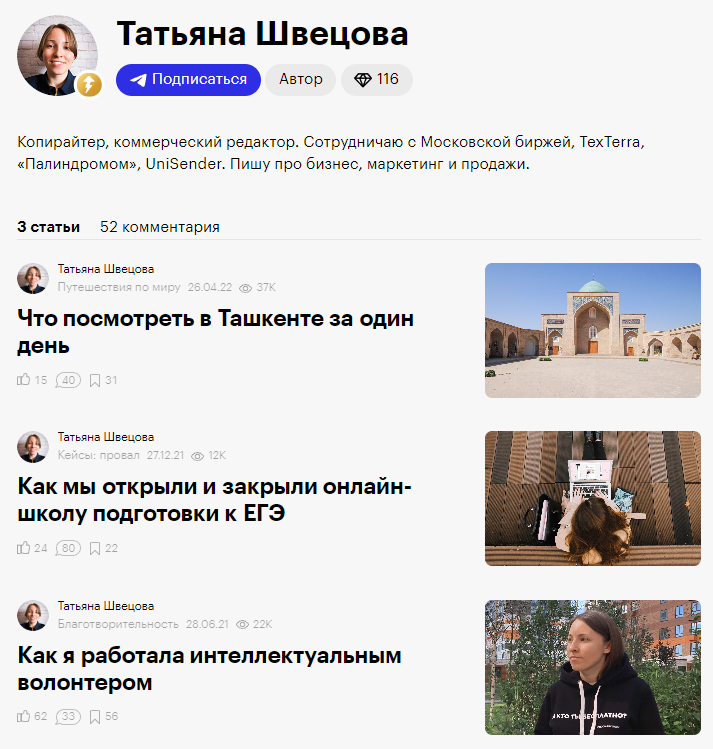Bookmark the intellectual volunteer article

point(95,717)
